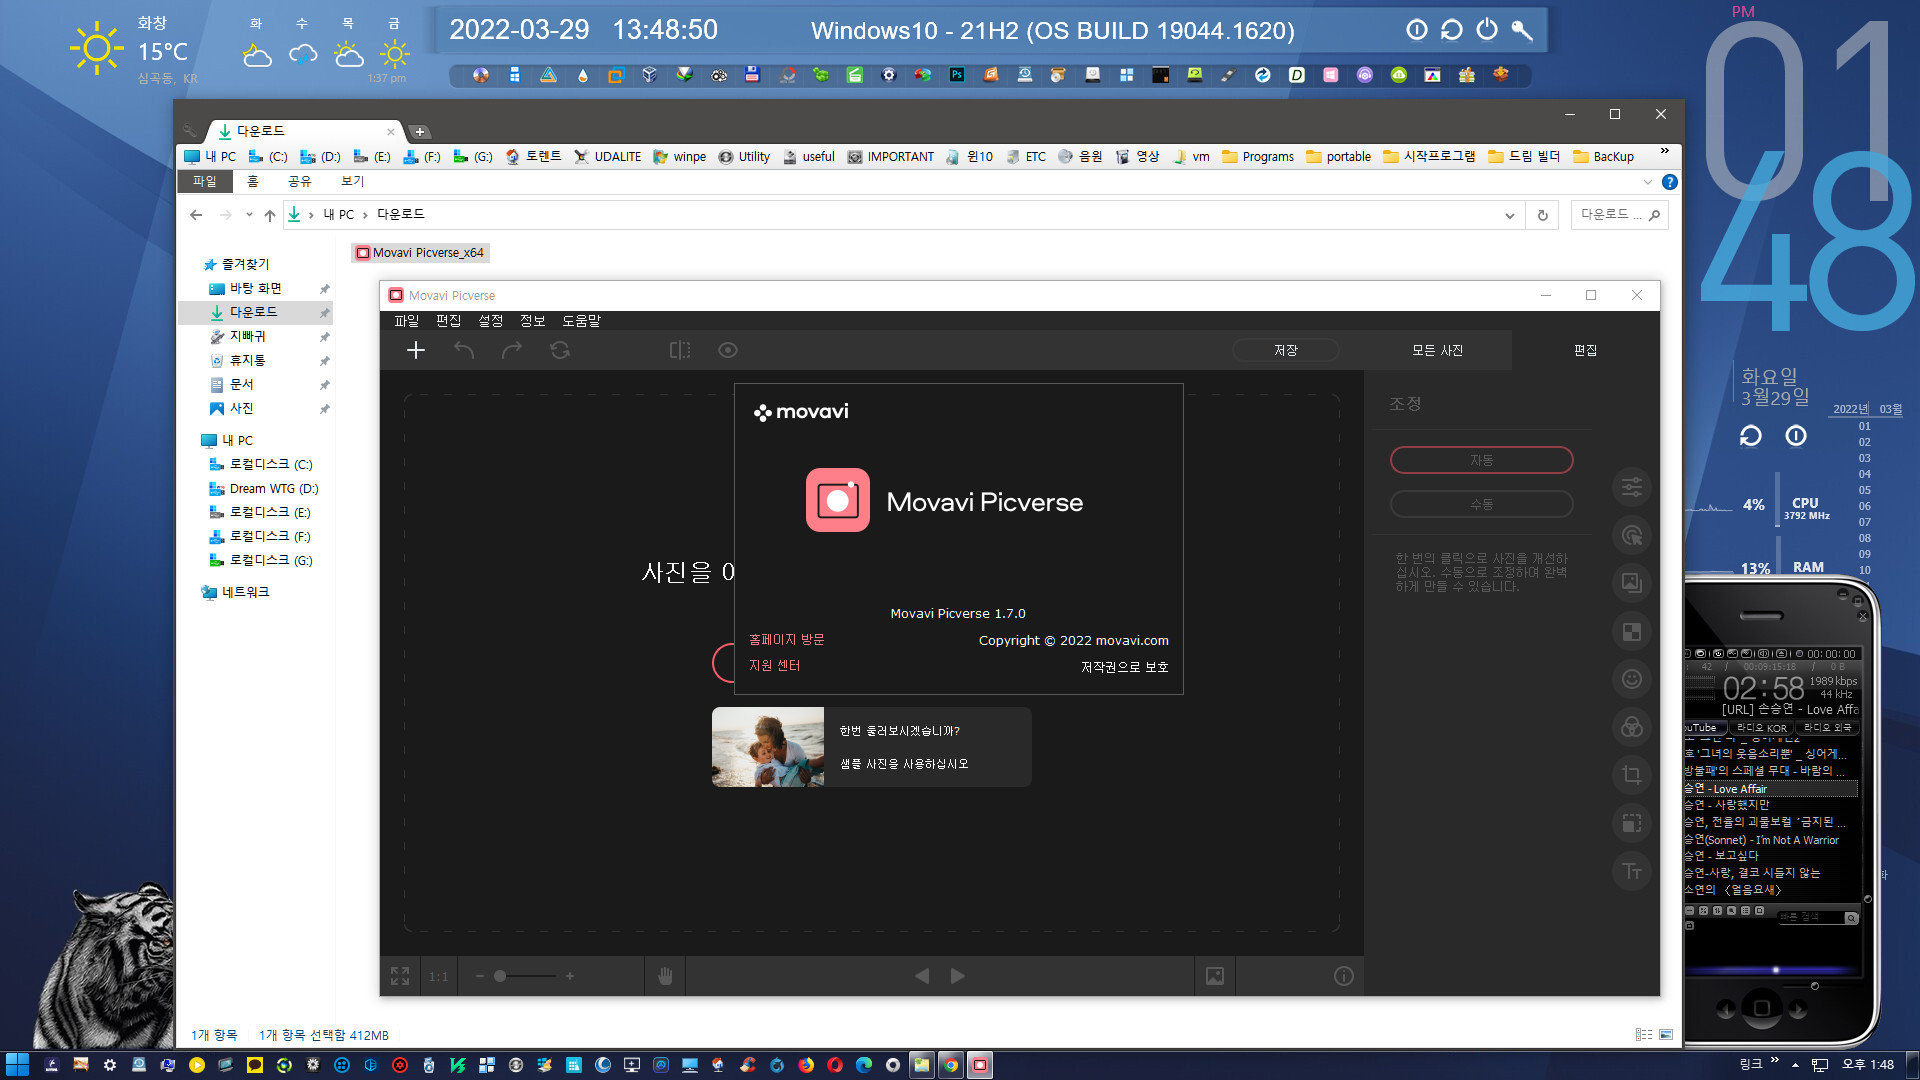This screenshot has height=1080, width=1920.
Task: Select the hand pan tool
Action: point(666,976)
